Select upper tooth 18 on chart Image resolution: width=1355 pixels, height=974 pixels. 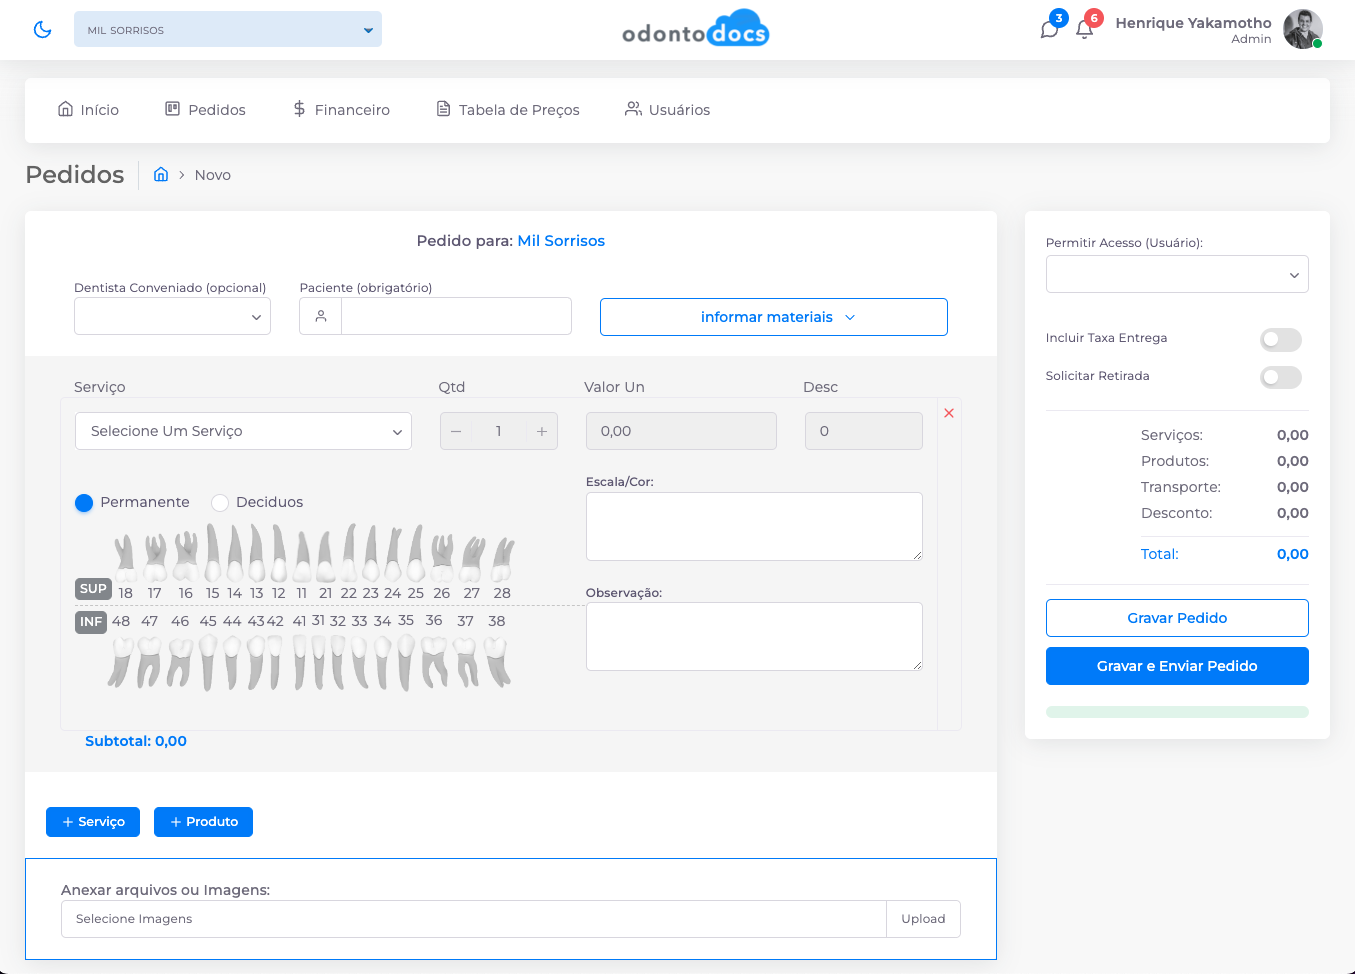pyautogui.click(x=125, y=560)
